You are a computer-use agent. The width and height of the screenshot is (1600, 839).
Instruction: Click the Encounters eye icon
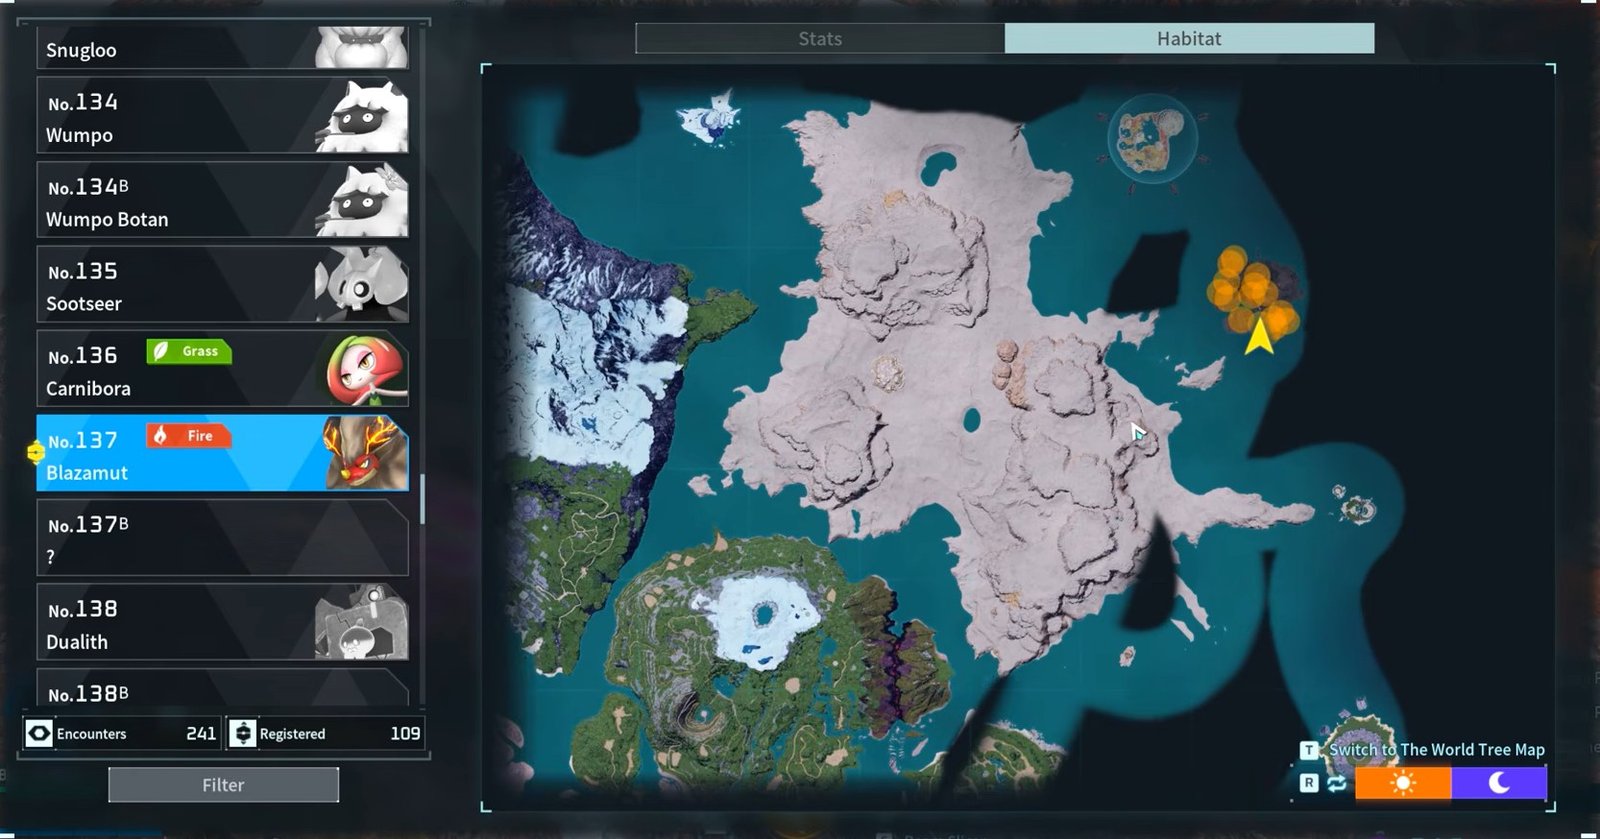tap(39, 733)
